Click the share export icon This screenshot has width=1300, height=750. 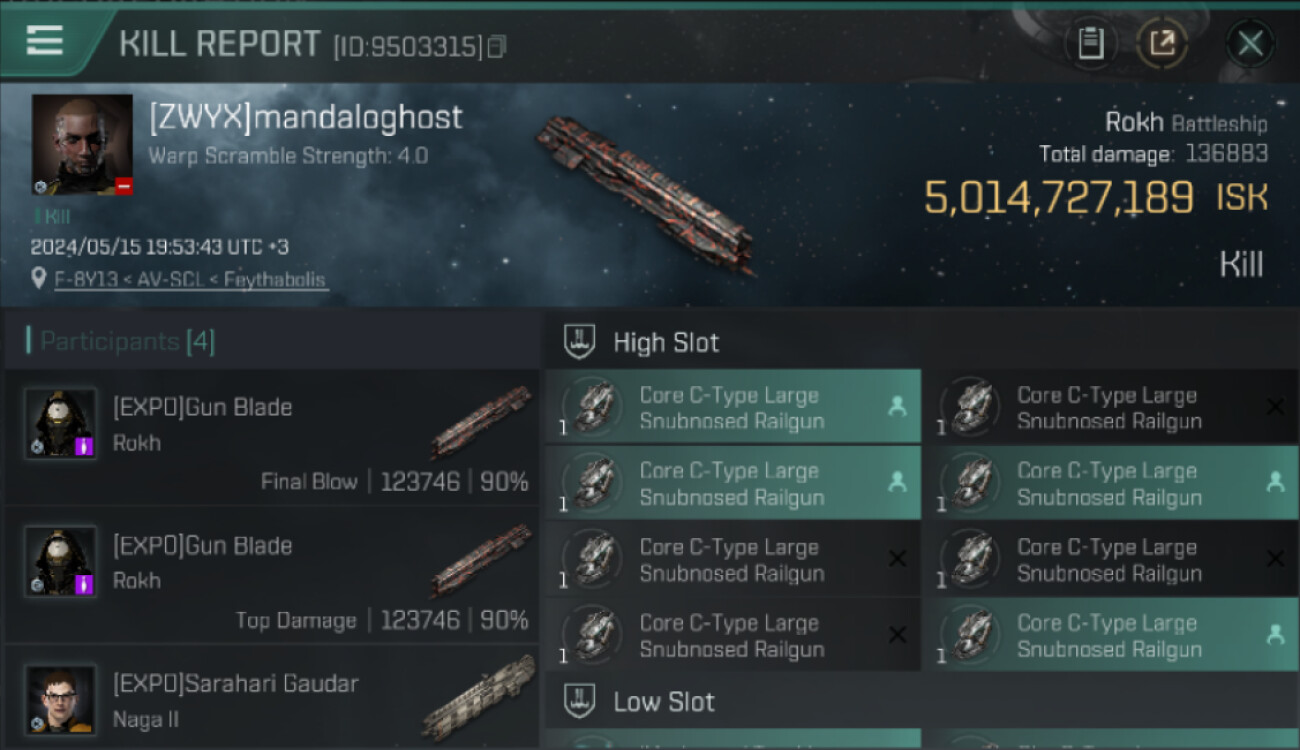[x=1162, y=43]
